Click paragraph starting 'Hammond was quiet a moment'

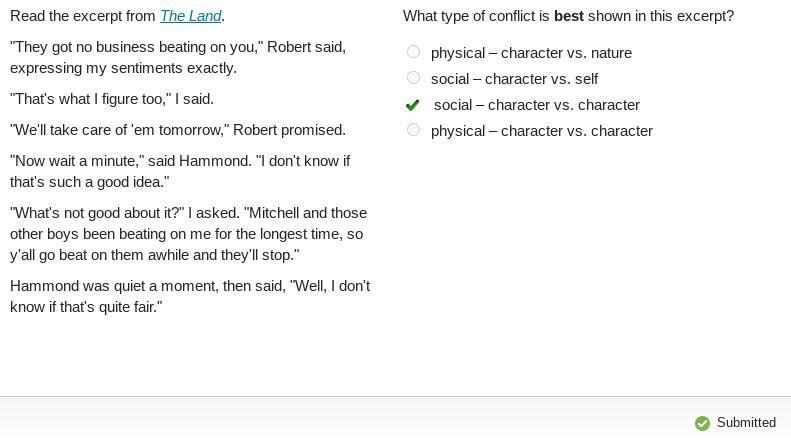pos(190,297)
